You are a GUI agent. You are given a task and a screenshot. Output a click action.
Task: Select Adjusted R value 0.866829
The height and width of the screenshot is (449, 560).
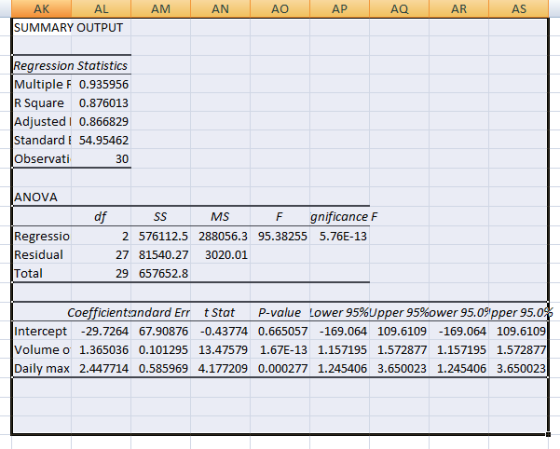pos(101,121)
